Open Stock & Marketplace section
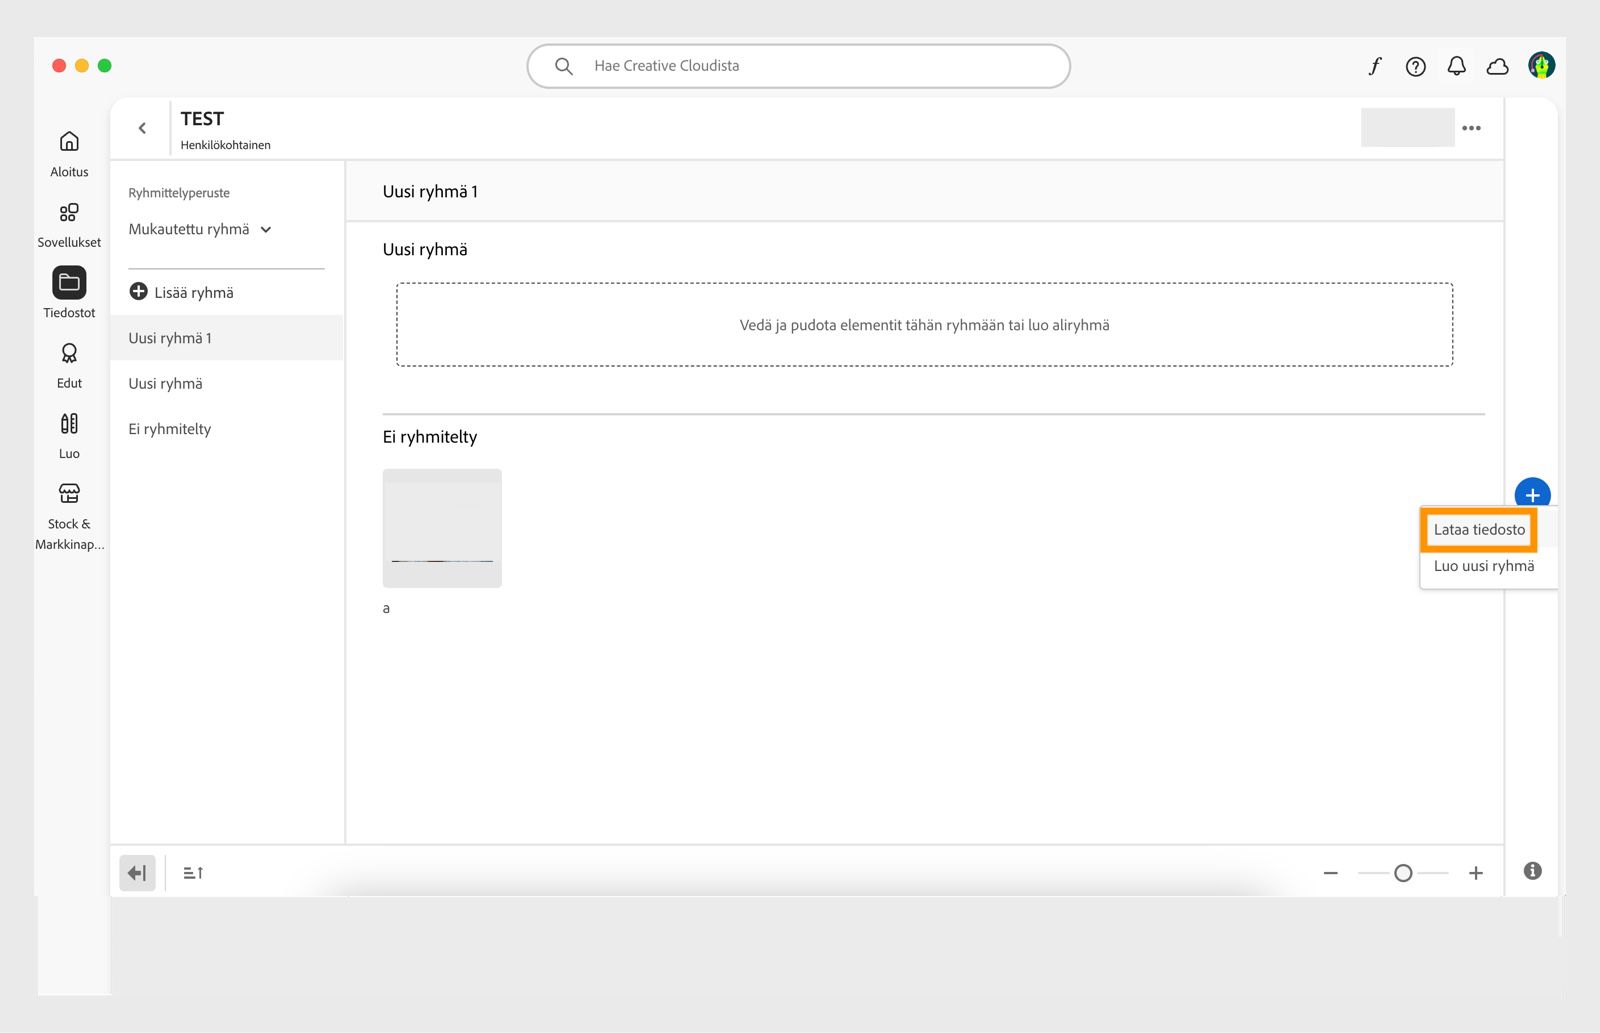Image resolution: width=1600 pixels, height=1033 pixels. (69, 515)
